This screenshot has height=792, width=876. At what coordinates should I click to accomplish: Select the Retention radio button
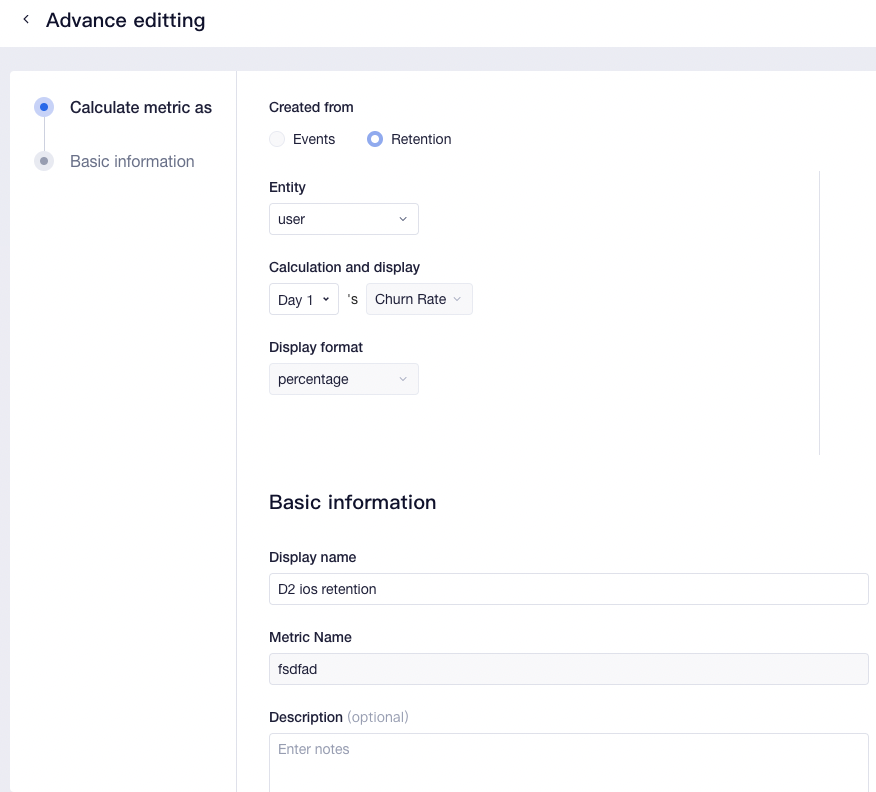click(x=375, y=139)
